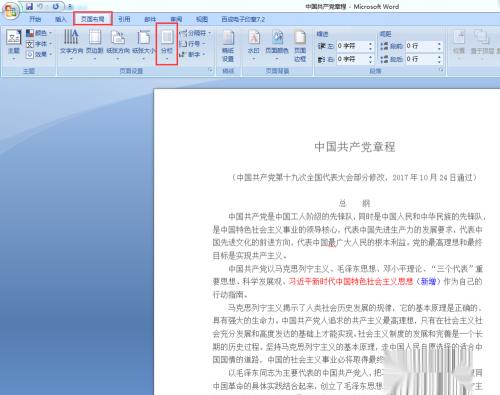The image size is (500, 395).
Task: Click the 稿纸设置 (Manuscript Paper) icon
Action: (228, 37)
